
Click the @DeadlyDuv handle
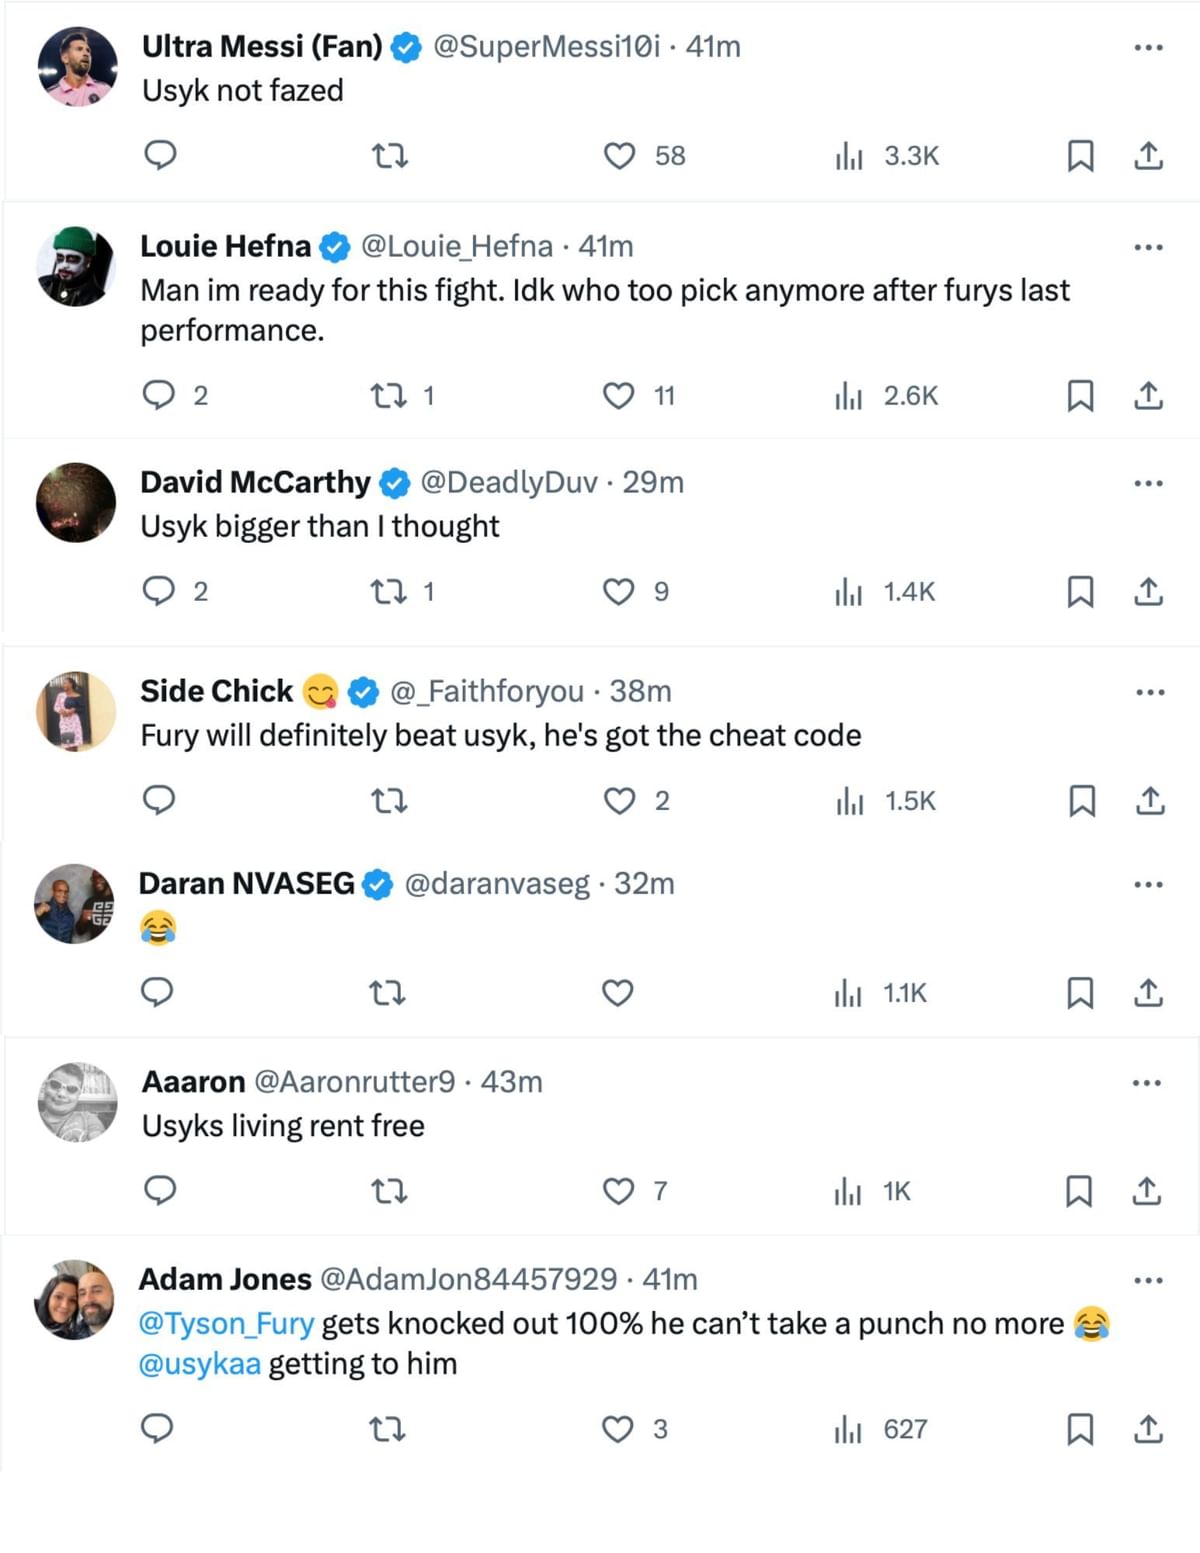pyautogui.click(x=508, y=483)
